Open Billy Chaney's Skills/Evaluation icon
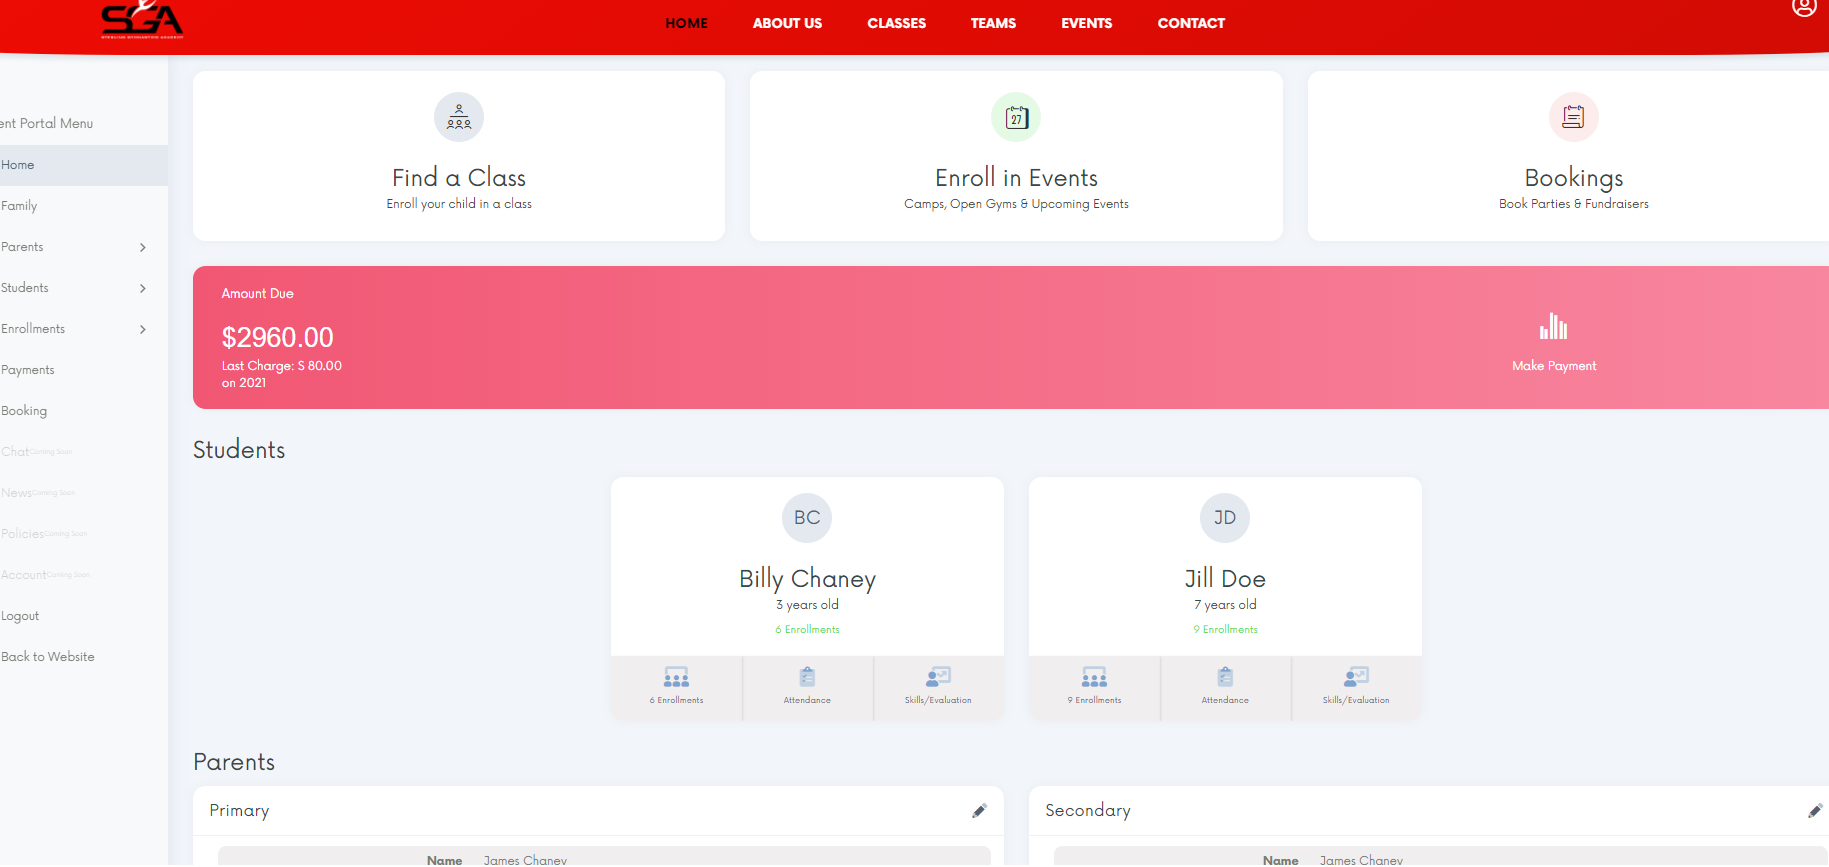The image size is (1829, 867). pos(938,677)
